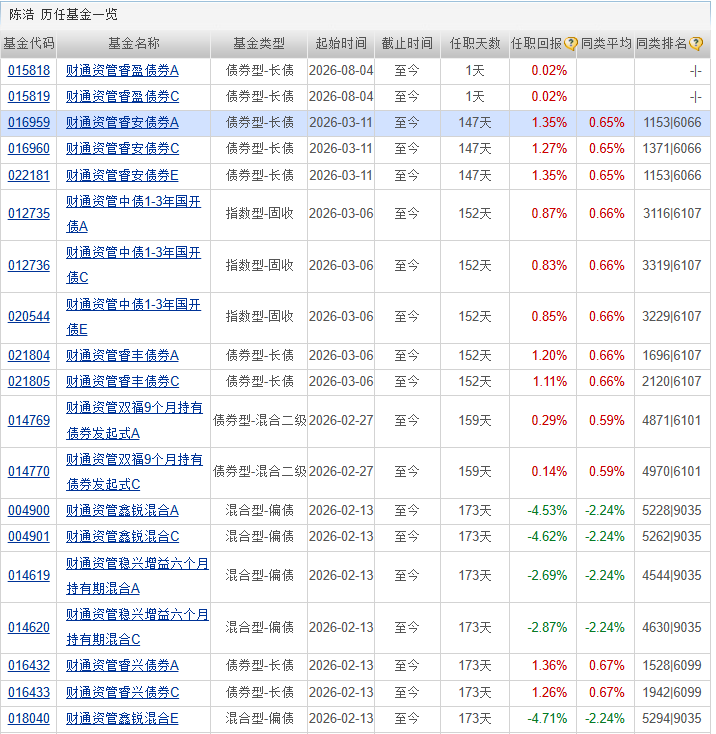
Task: Open fund 财通资管睿兴债券C
Action: pyautogui.click(x=122, y=692)
